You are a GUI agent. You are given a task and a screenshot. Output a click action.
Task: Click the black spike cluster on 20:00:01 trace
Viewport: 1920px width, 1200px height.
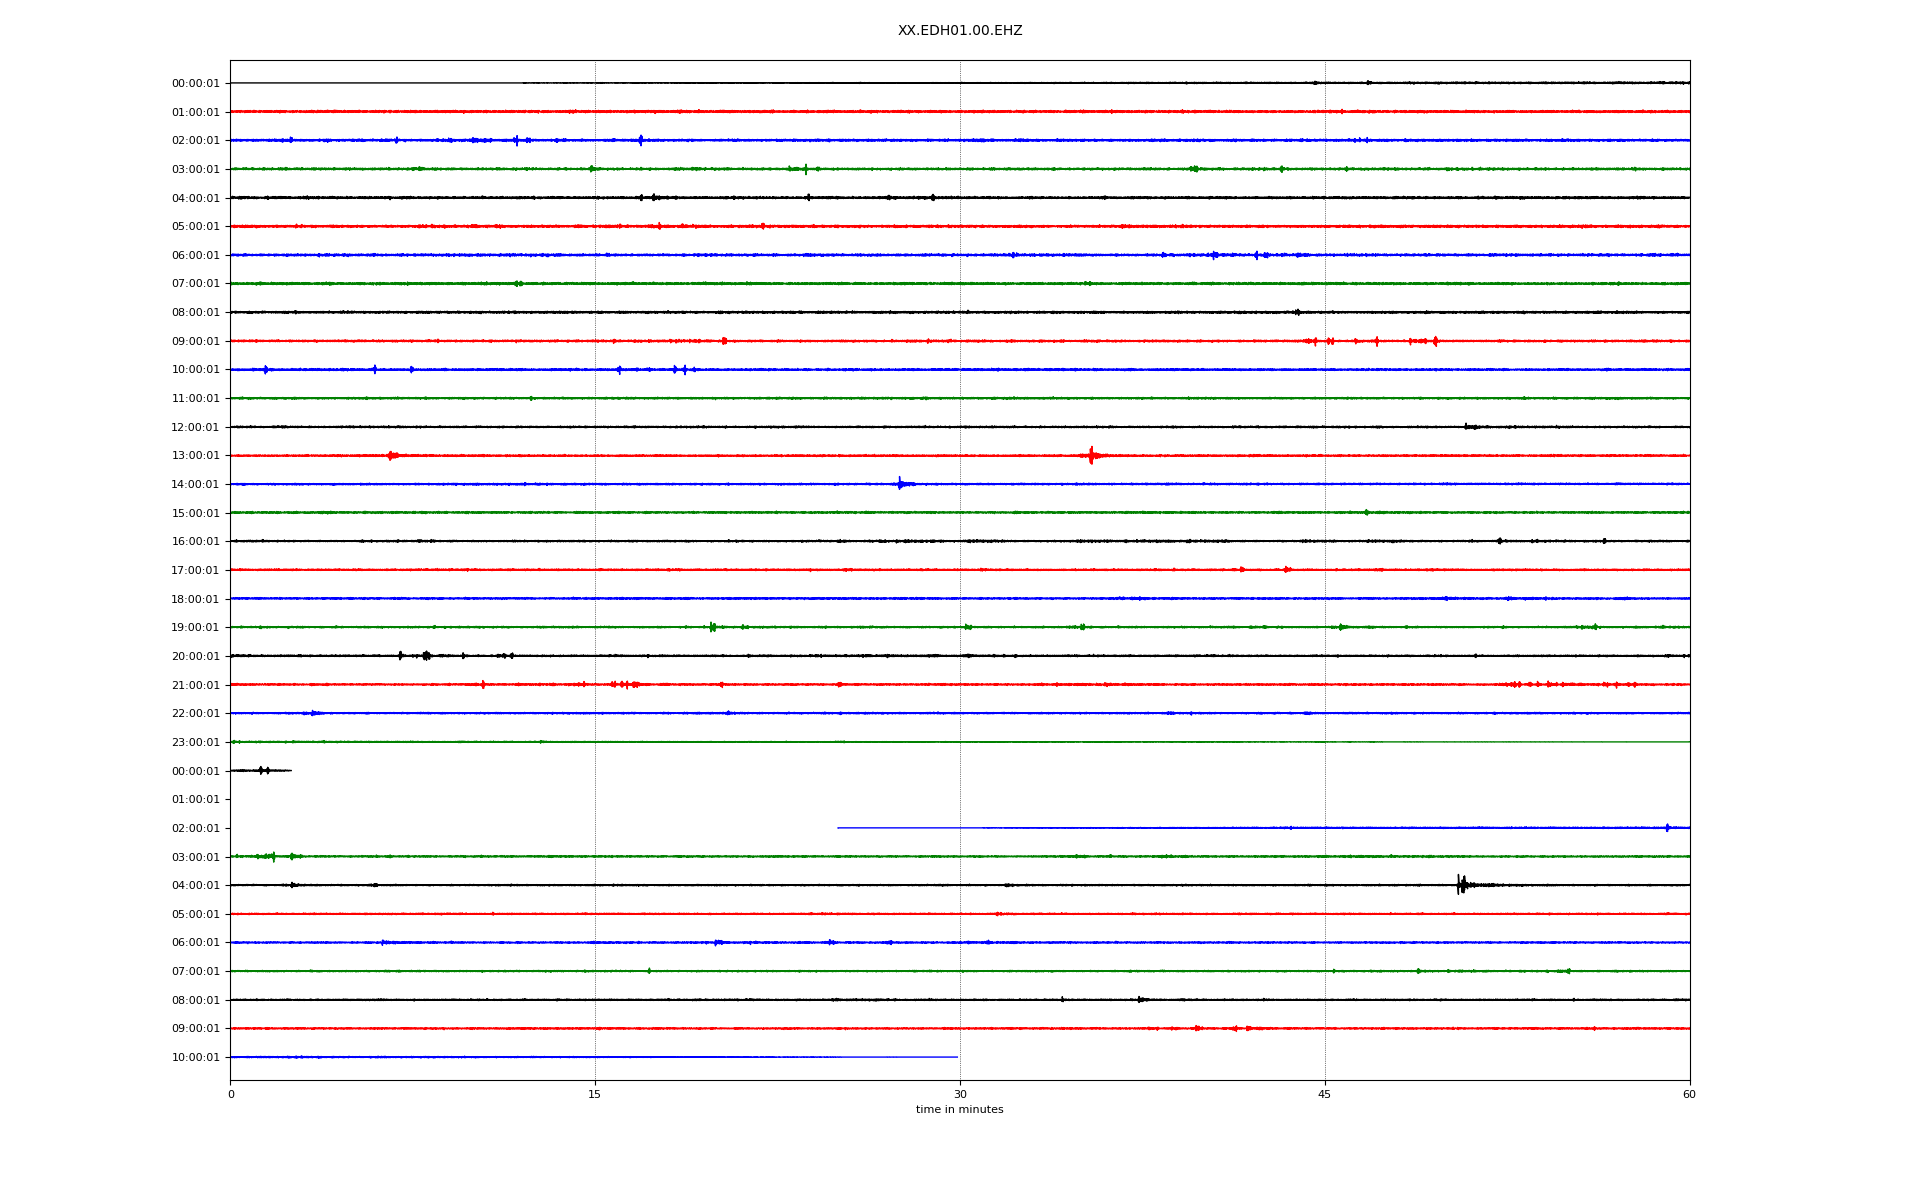tap(426, 656)
